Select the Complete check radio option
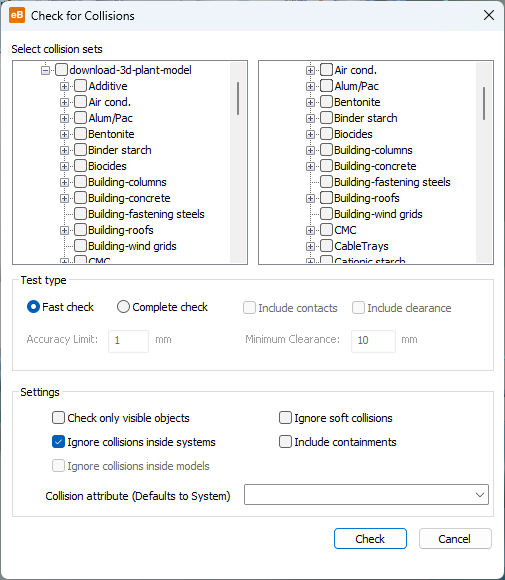 click(x=123, y=307)
